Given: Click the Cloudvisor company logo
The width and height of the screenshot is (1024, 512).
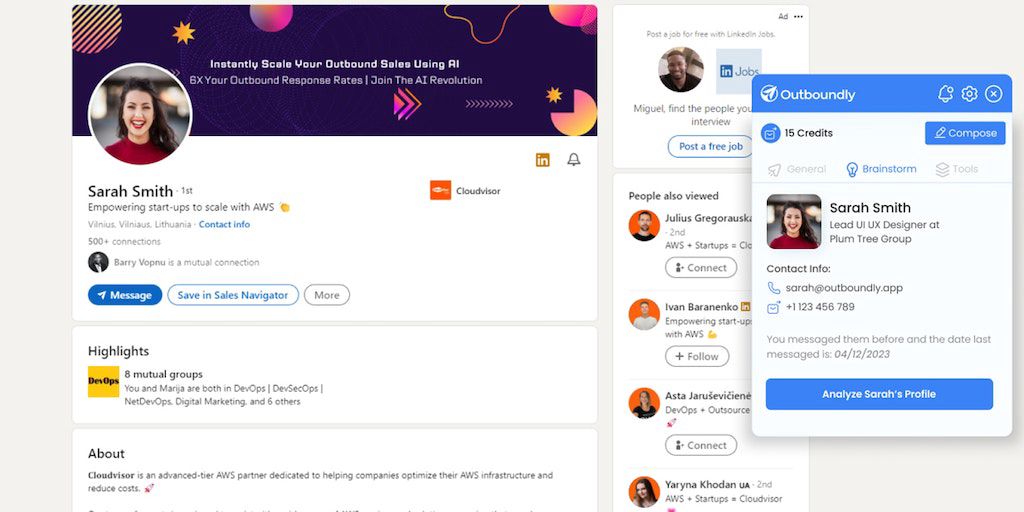Looking at the screenshot, I should pos(440,191).
